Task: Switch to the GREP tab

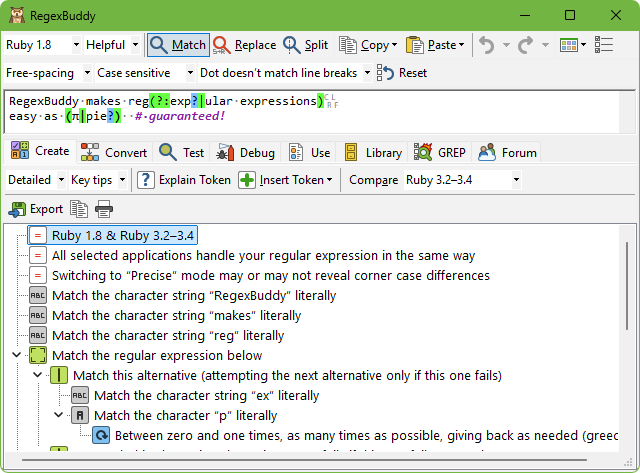Action: (x=440, y=153)
